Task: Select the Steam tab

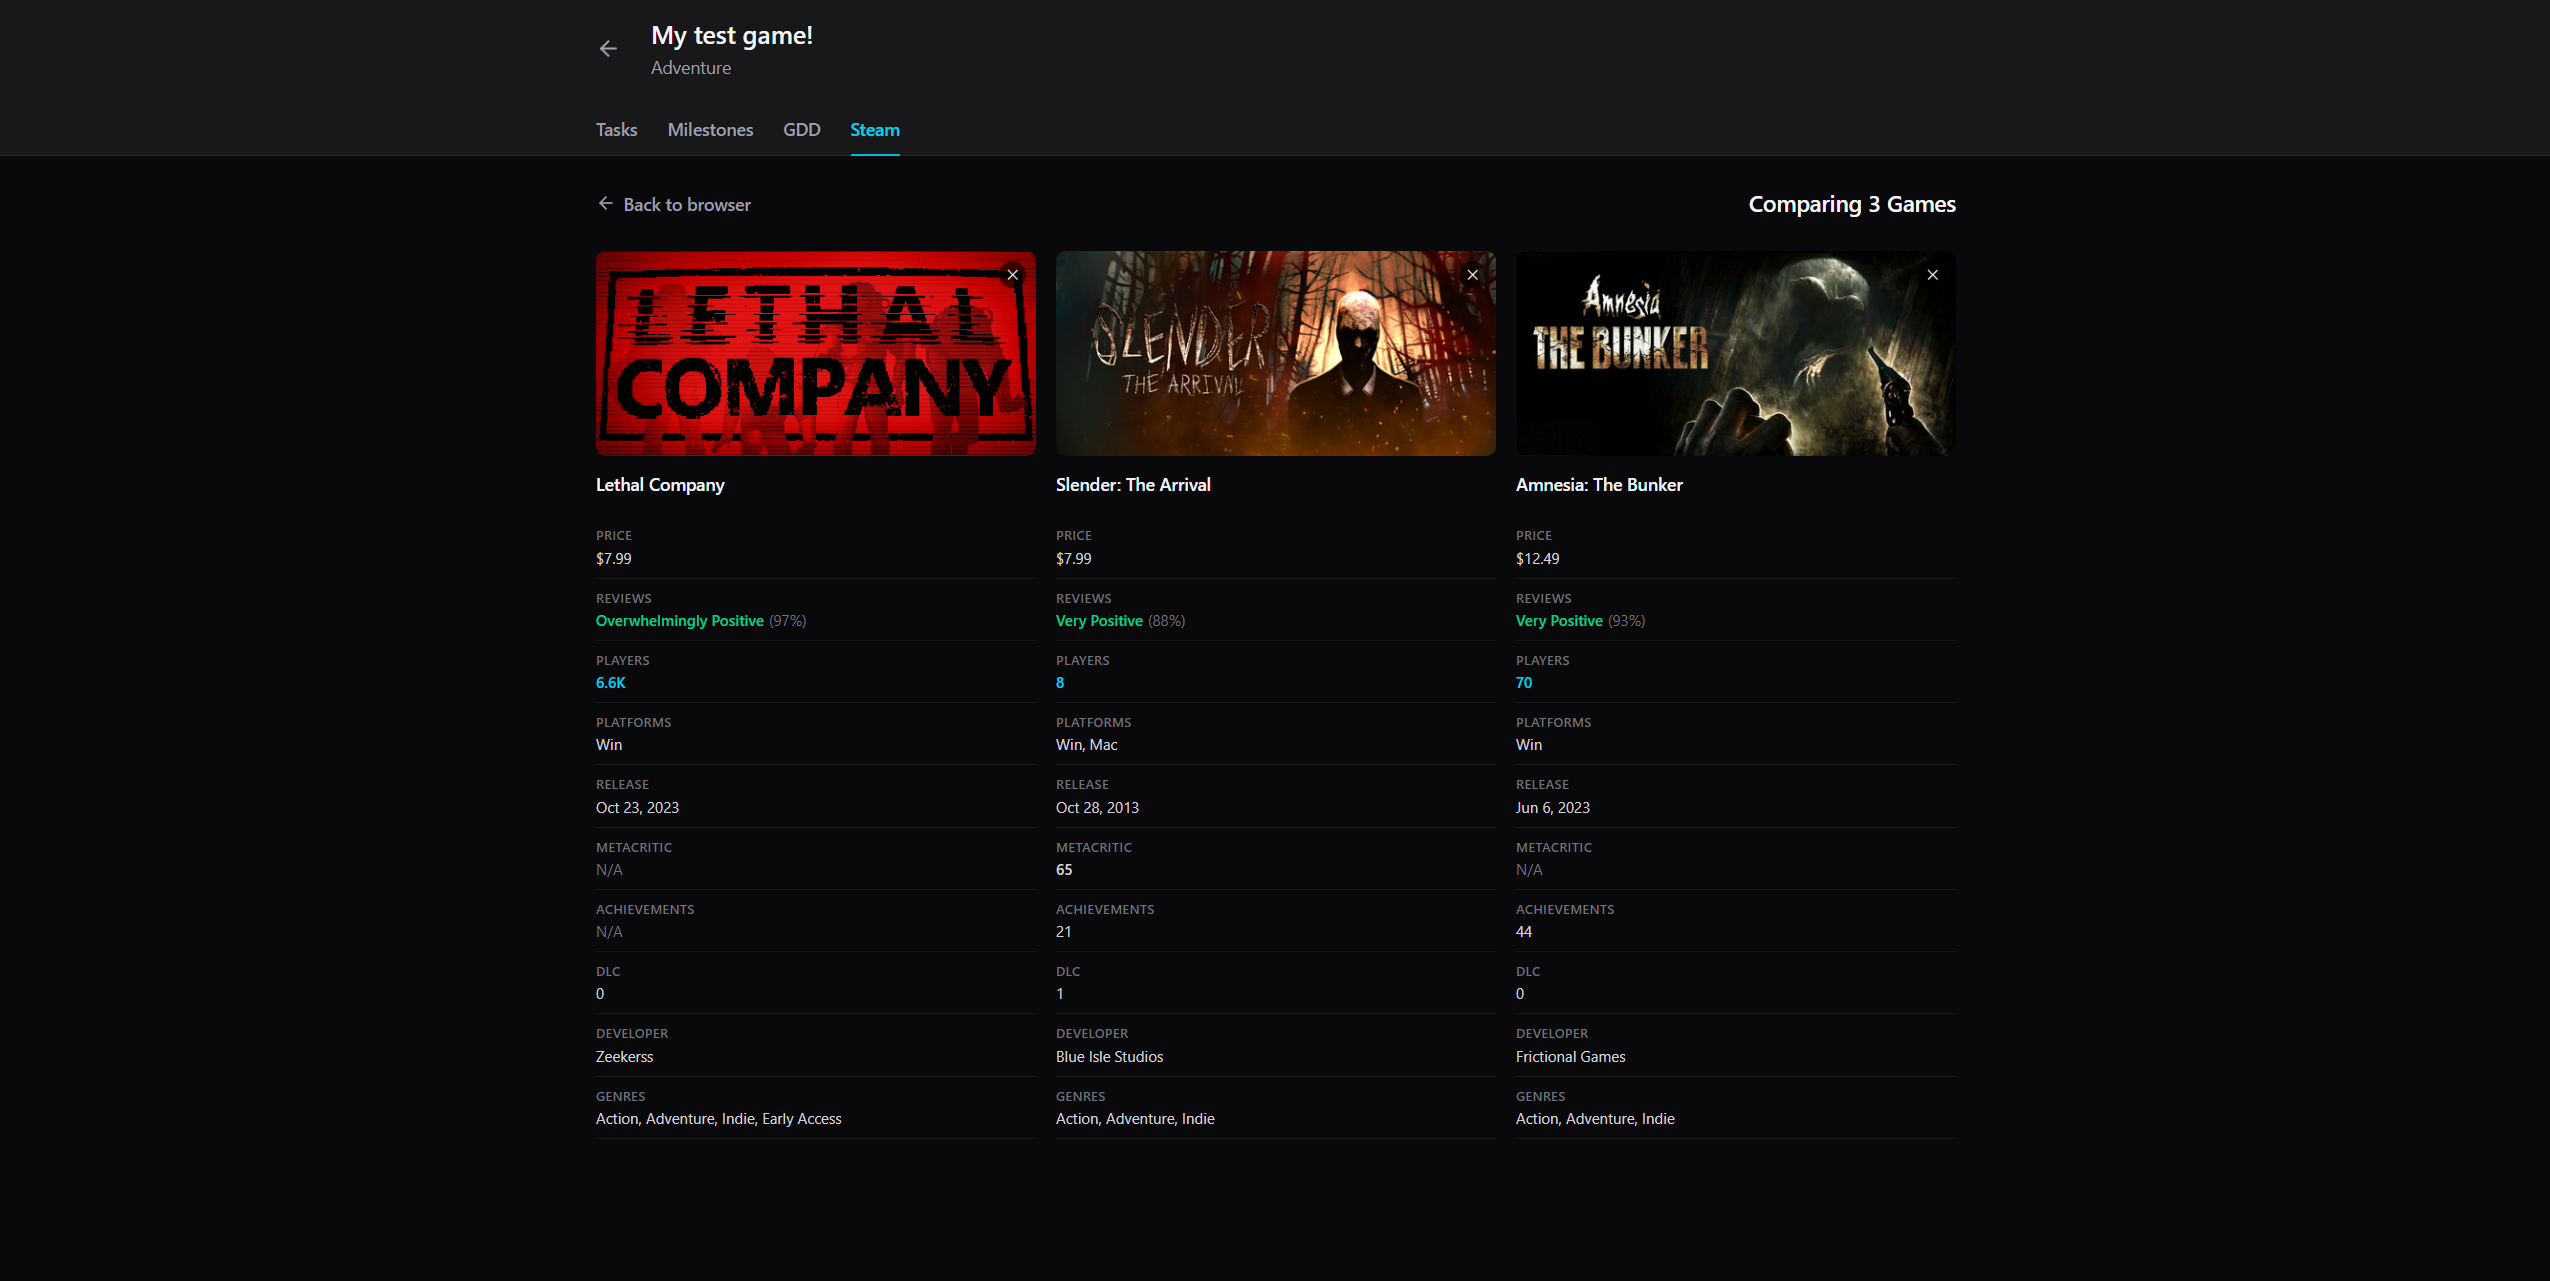Action: (875, 130)
